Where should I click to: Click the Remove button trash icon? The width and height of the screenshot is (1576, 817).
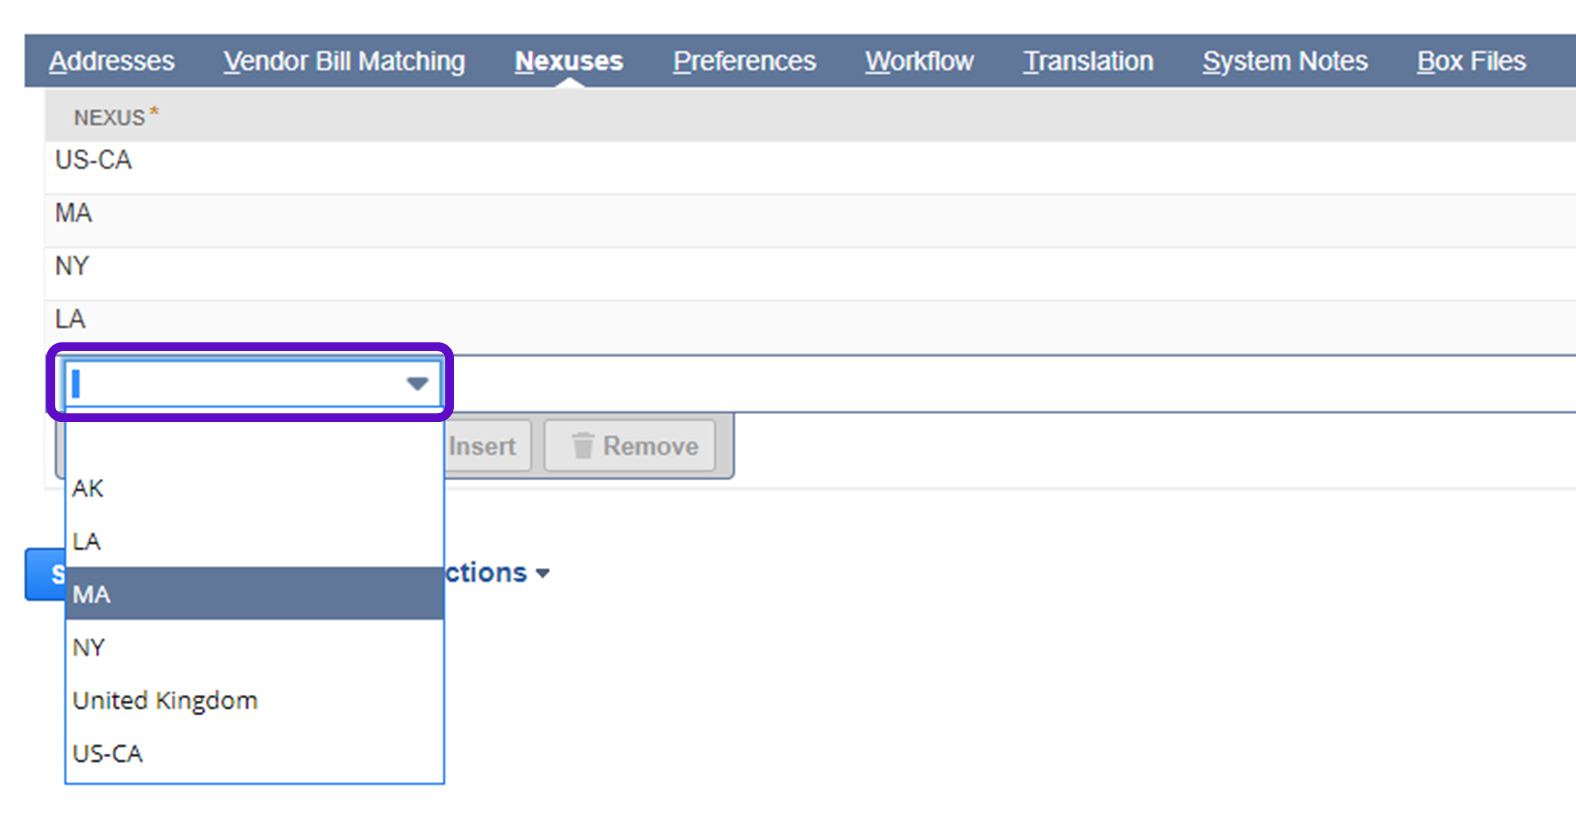click(x=583, y=446)
